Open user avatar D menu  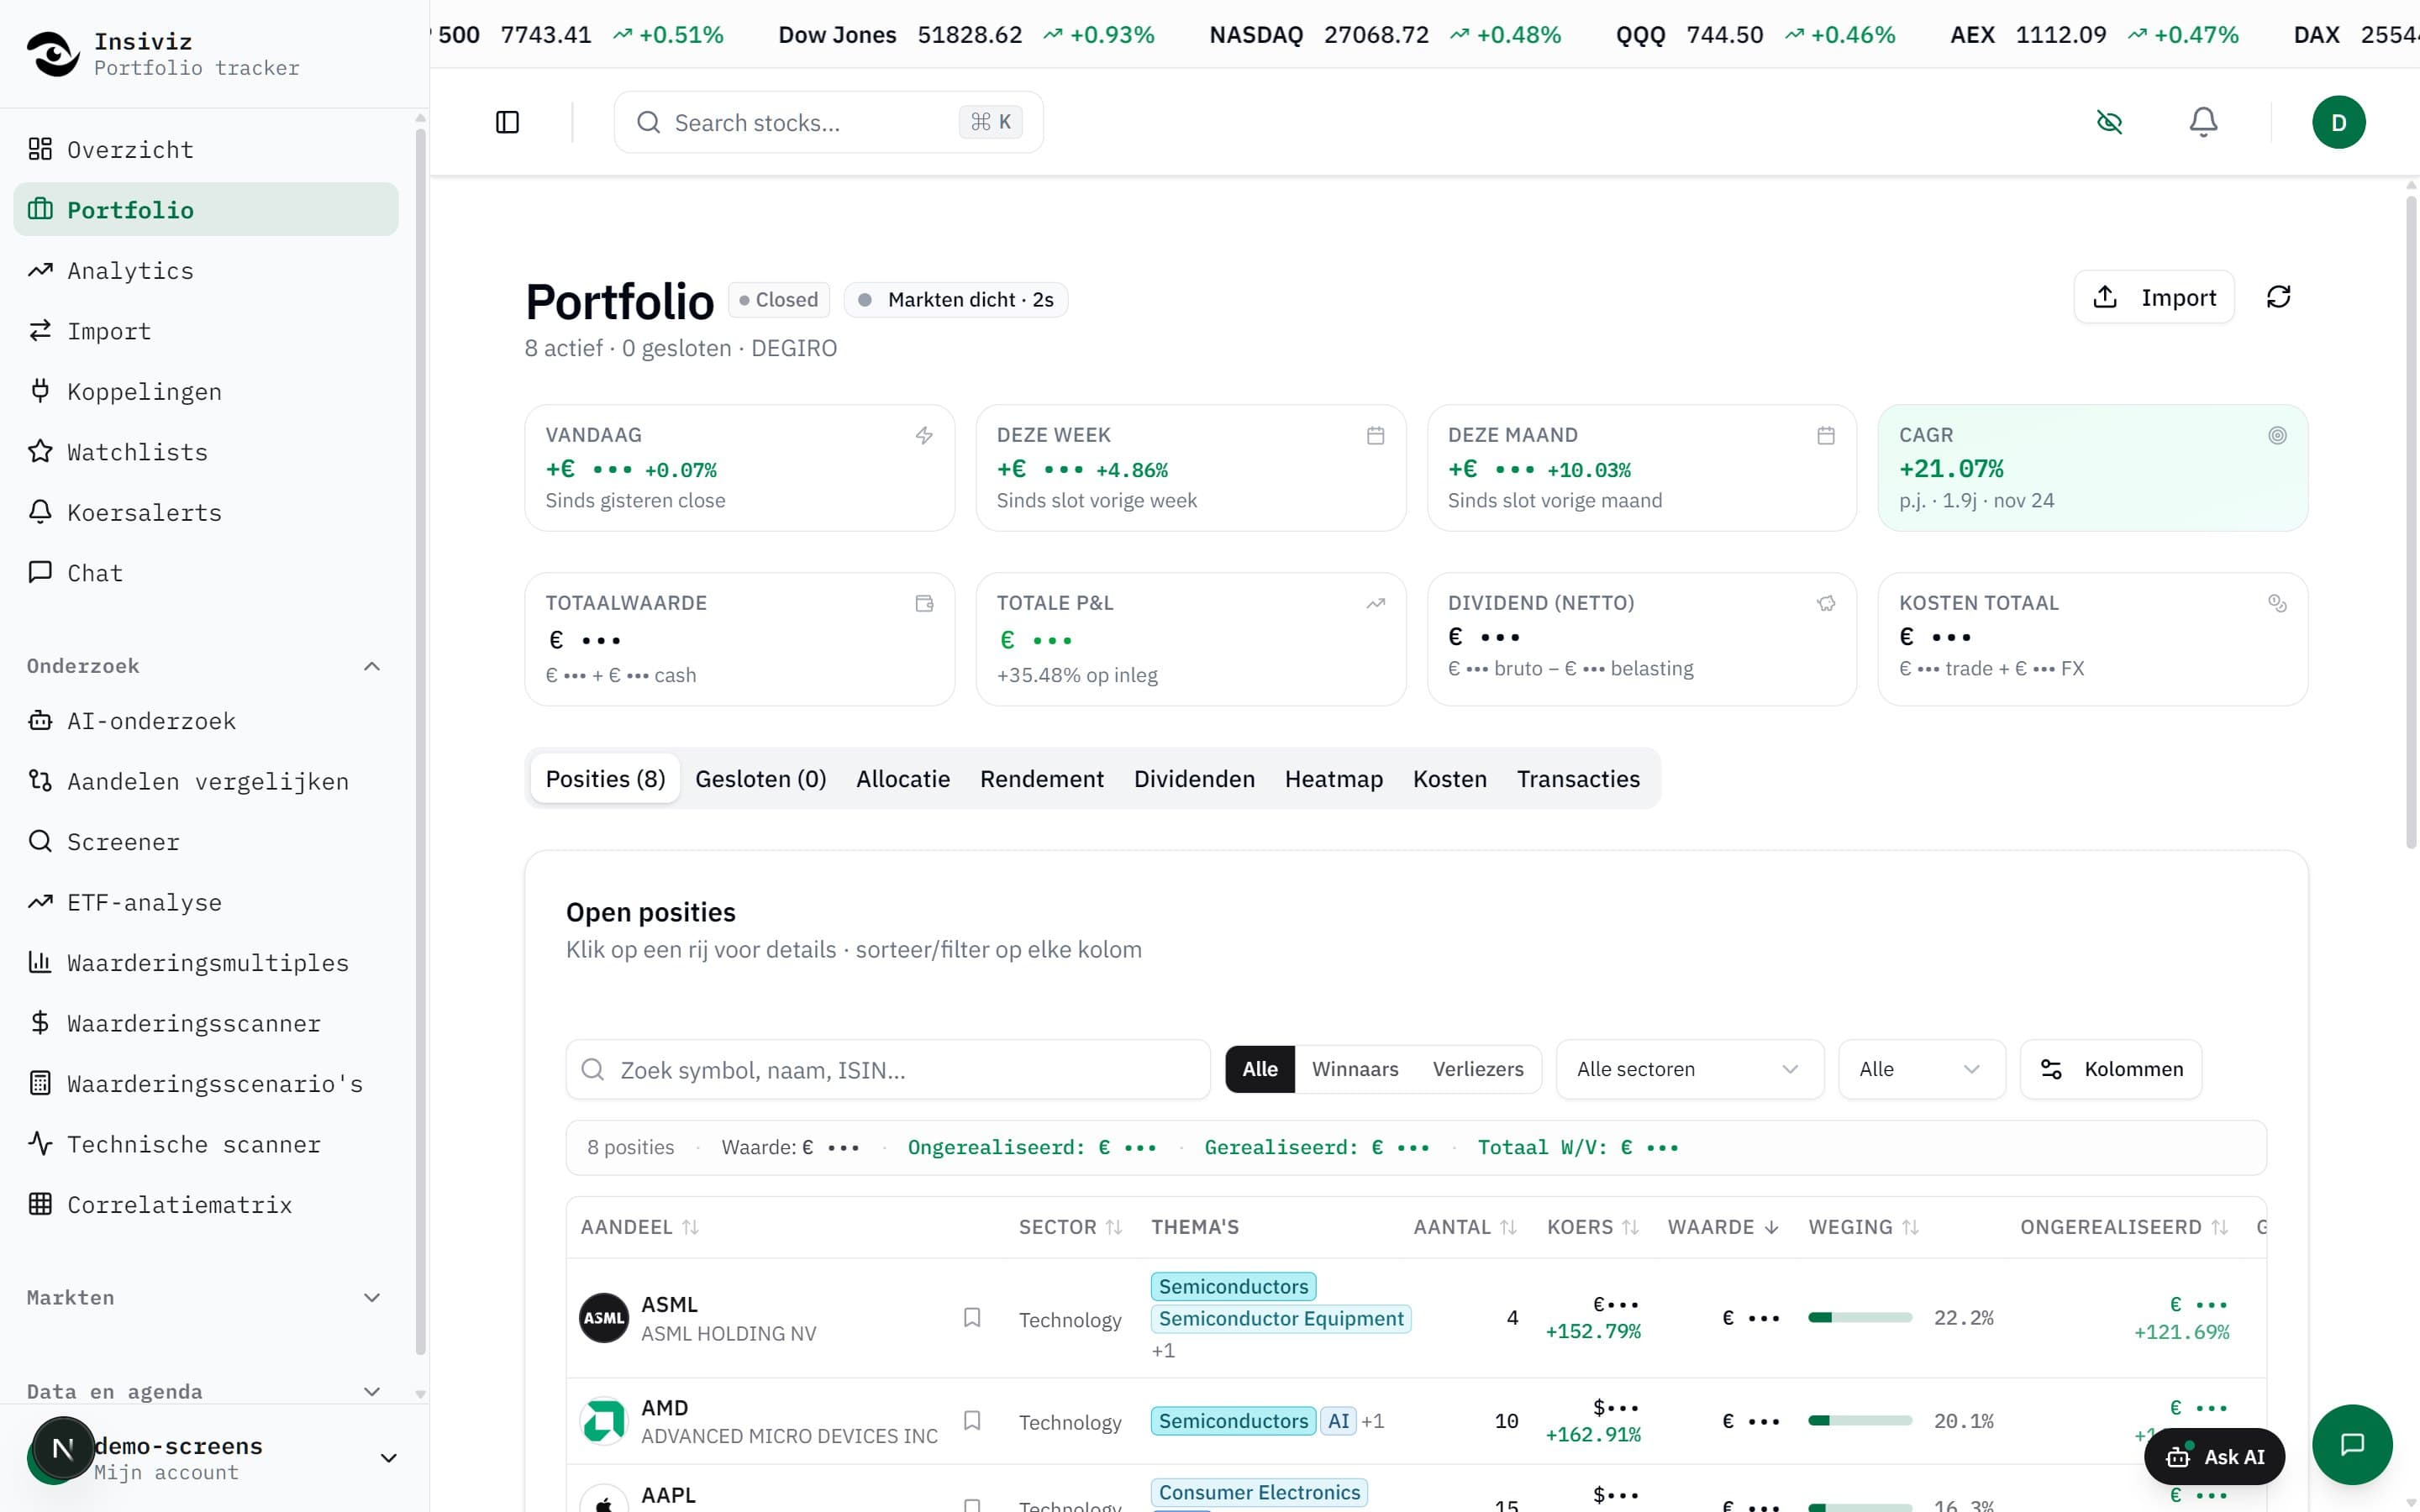point(2338,122)
